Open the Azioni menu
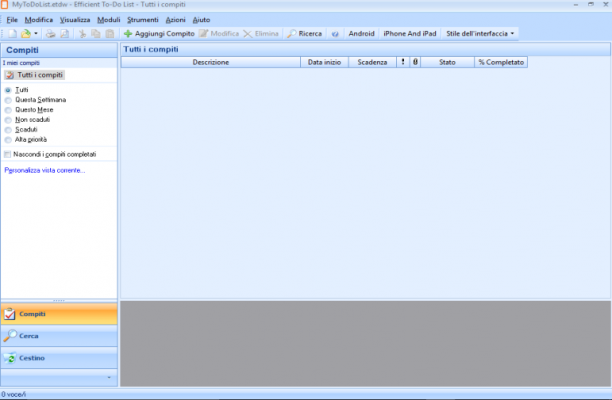The height and width of the screenshot is (400, 612). (x=175, y=20)
